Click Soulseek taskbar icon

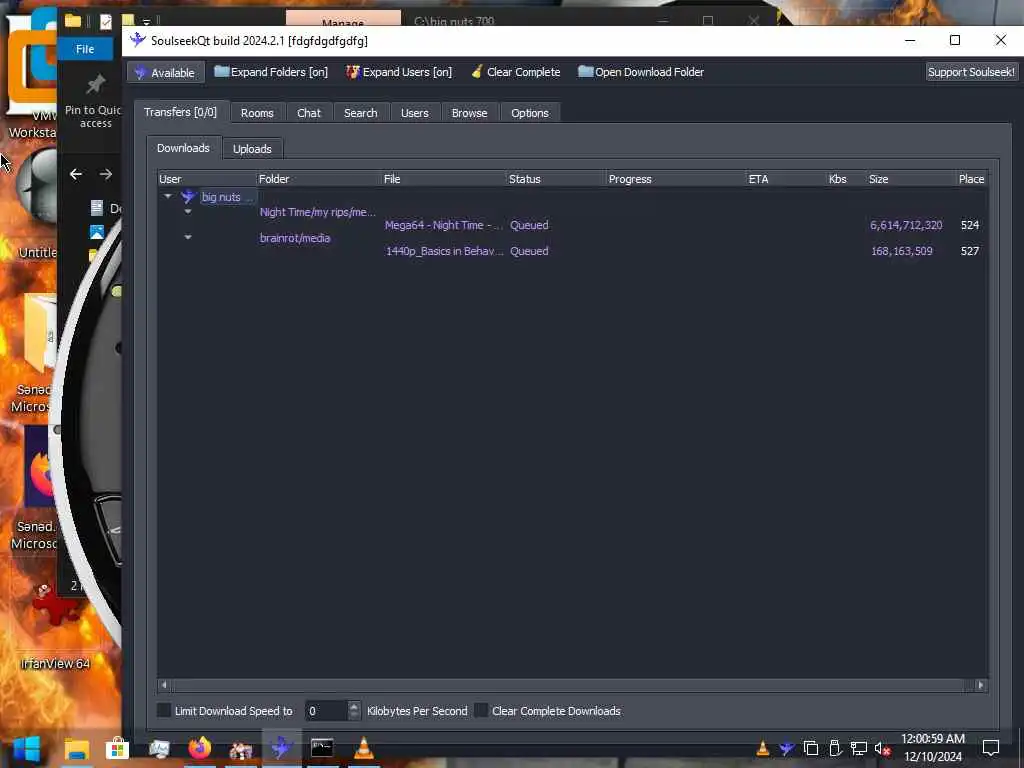(281, 748)
